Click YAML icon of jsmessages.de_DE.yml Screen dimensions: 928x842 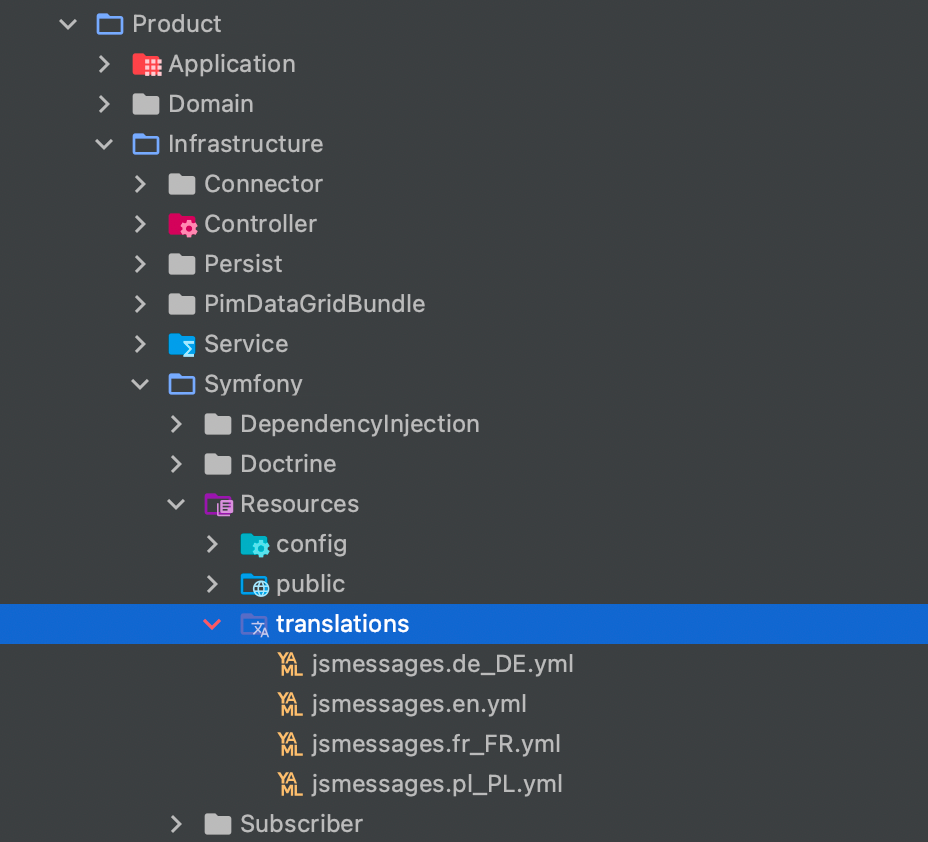pyautogui.click(x=290, y=664)
